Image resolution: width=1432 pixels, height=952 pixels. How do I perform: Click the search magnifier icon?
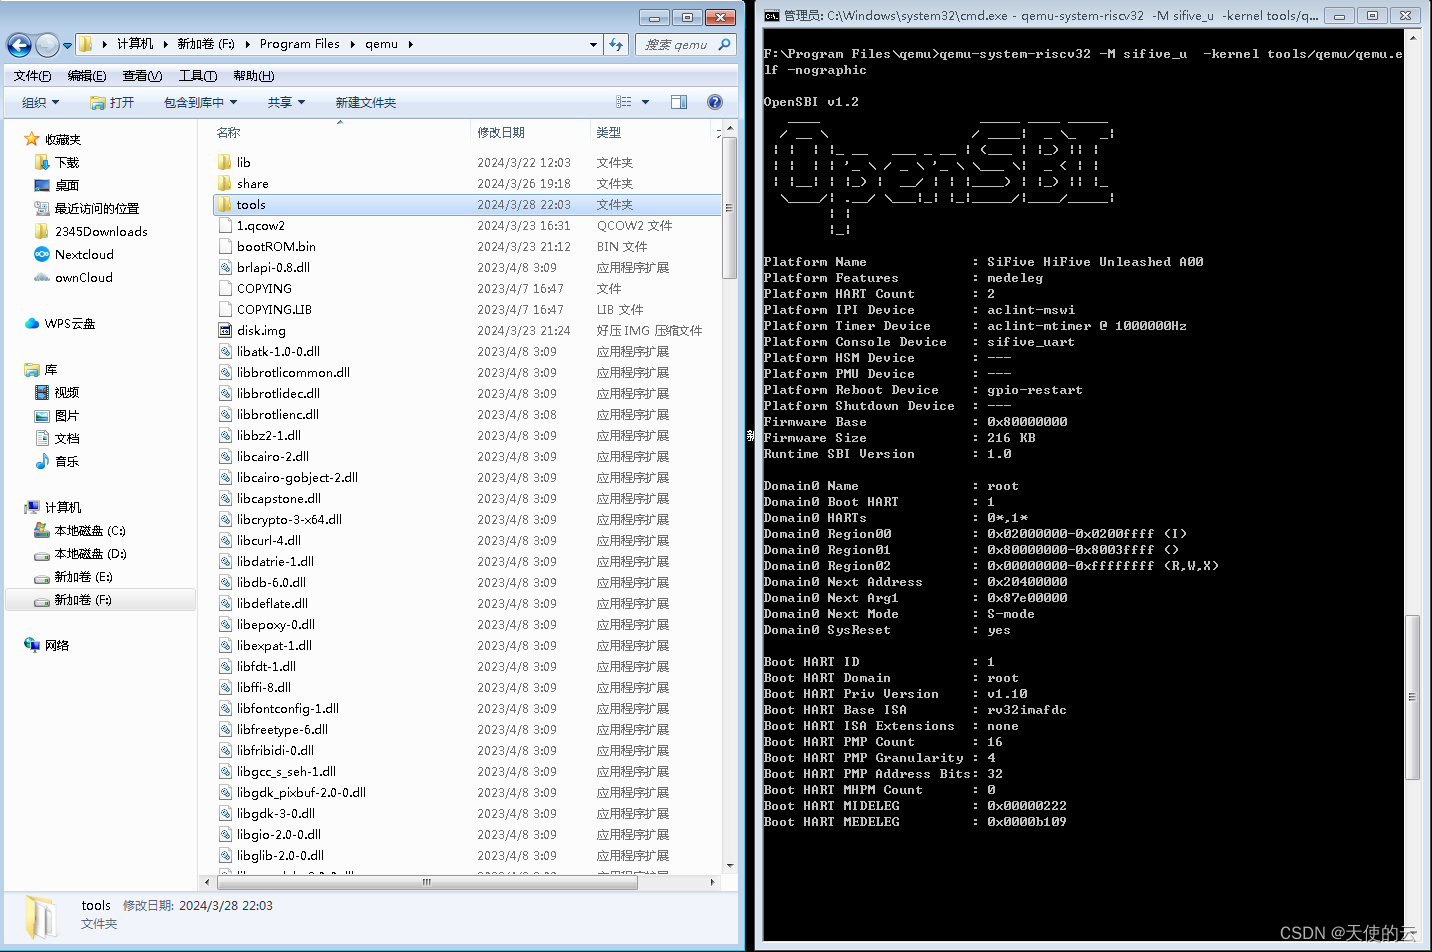(725, 44)
